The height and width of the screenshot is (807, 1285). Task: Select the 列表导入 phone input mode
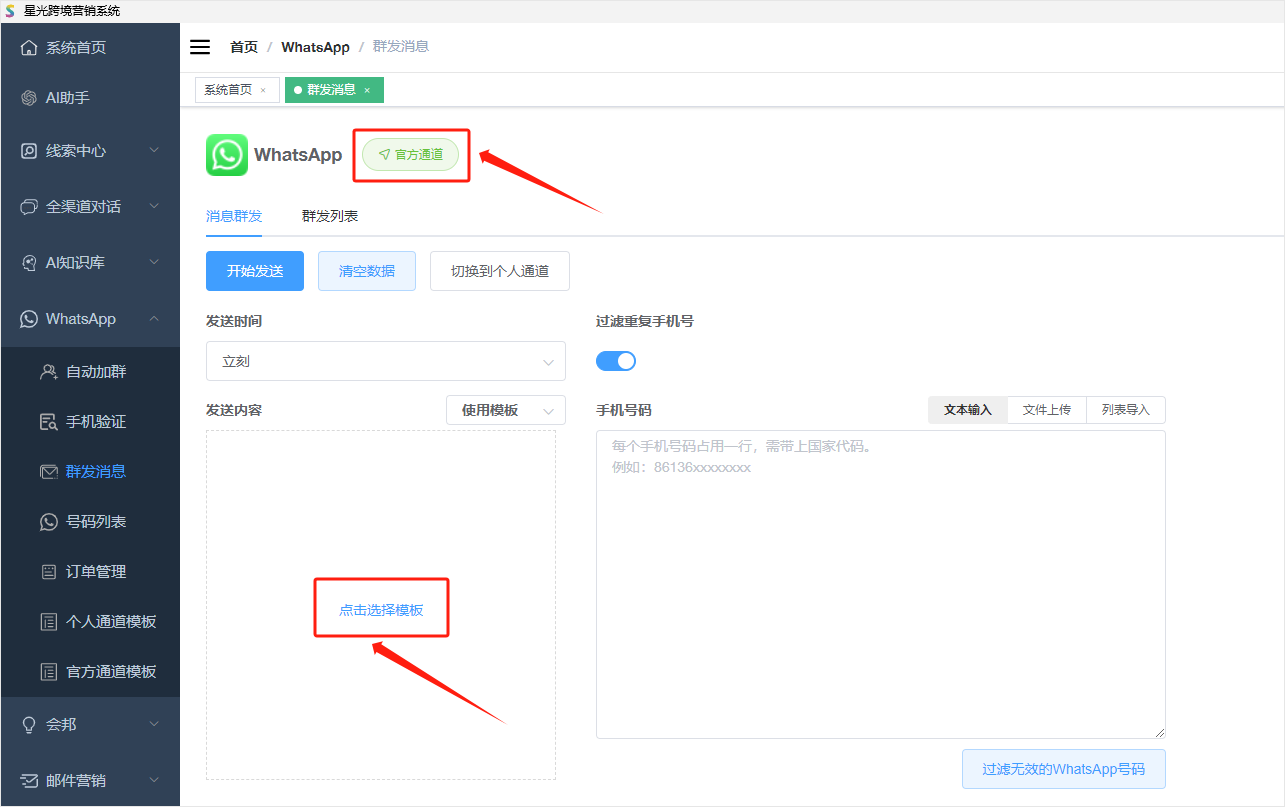(1126, 410)
